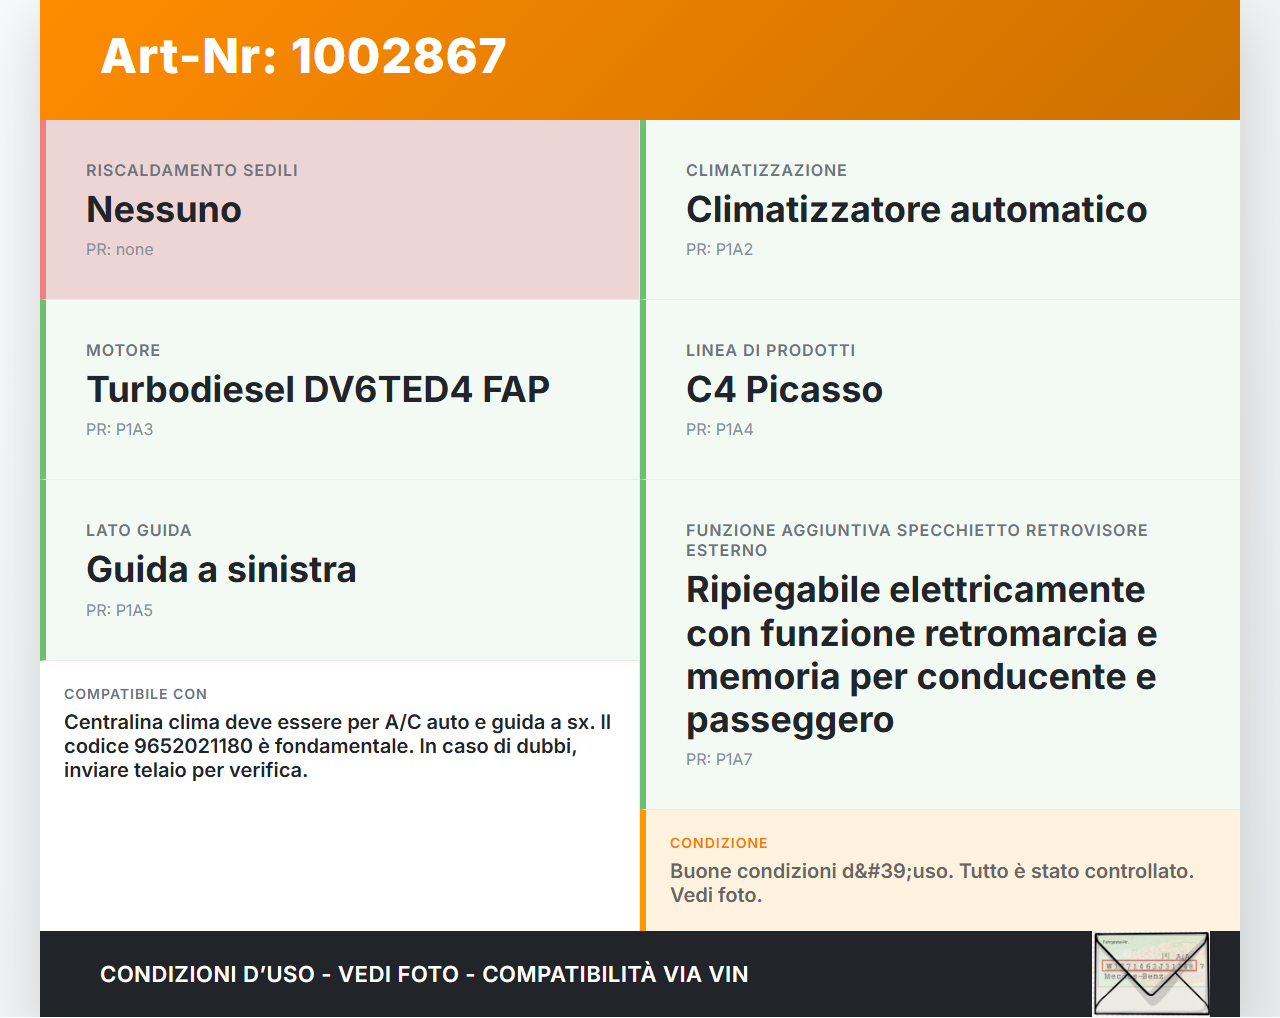Click the orange 'CONDIZIONE' heading
This screenshot has width=1280, height=1018.
718,843
